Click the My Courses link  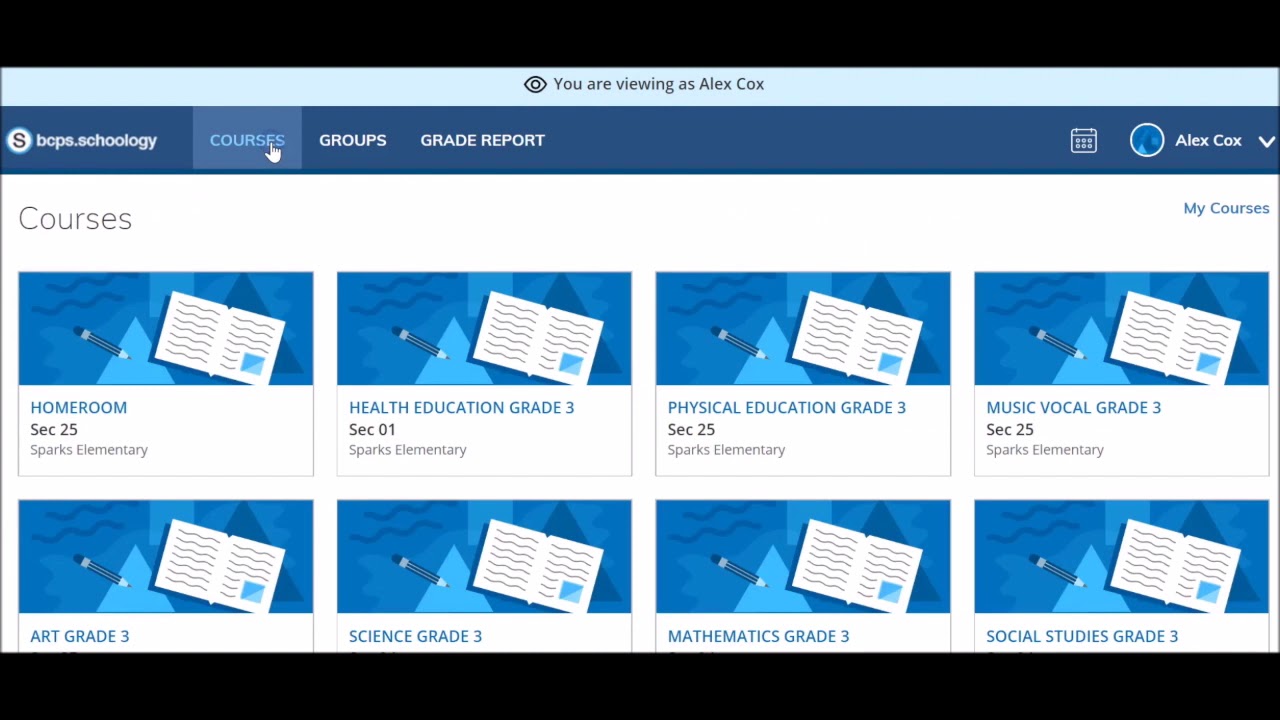click(1226, 208)
